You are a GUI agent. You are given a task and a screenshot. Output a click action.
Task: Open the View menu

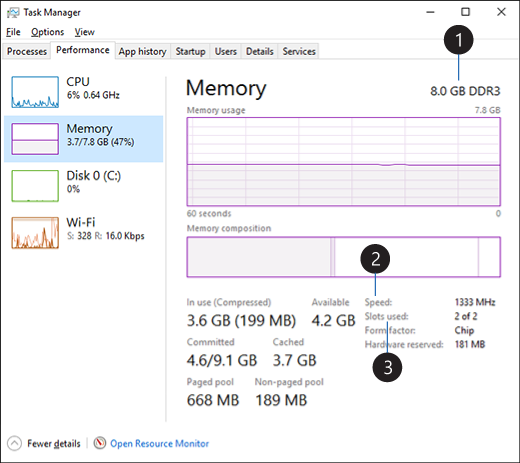tap(84, 32)
